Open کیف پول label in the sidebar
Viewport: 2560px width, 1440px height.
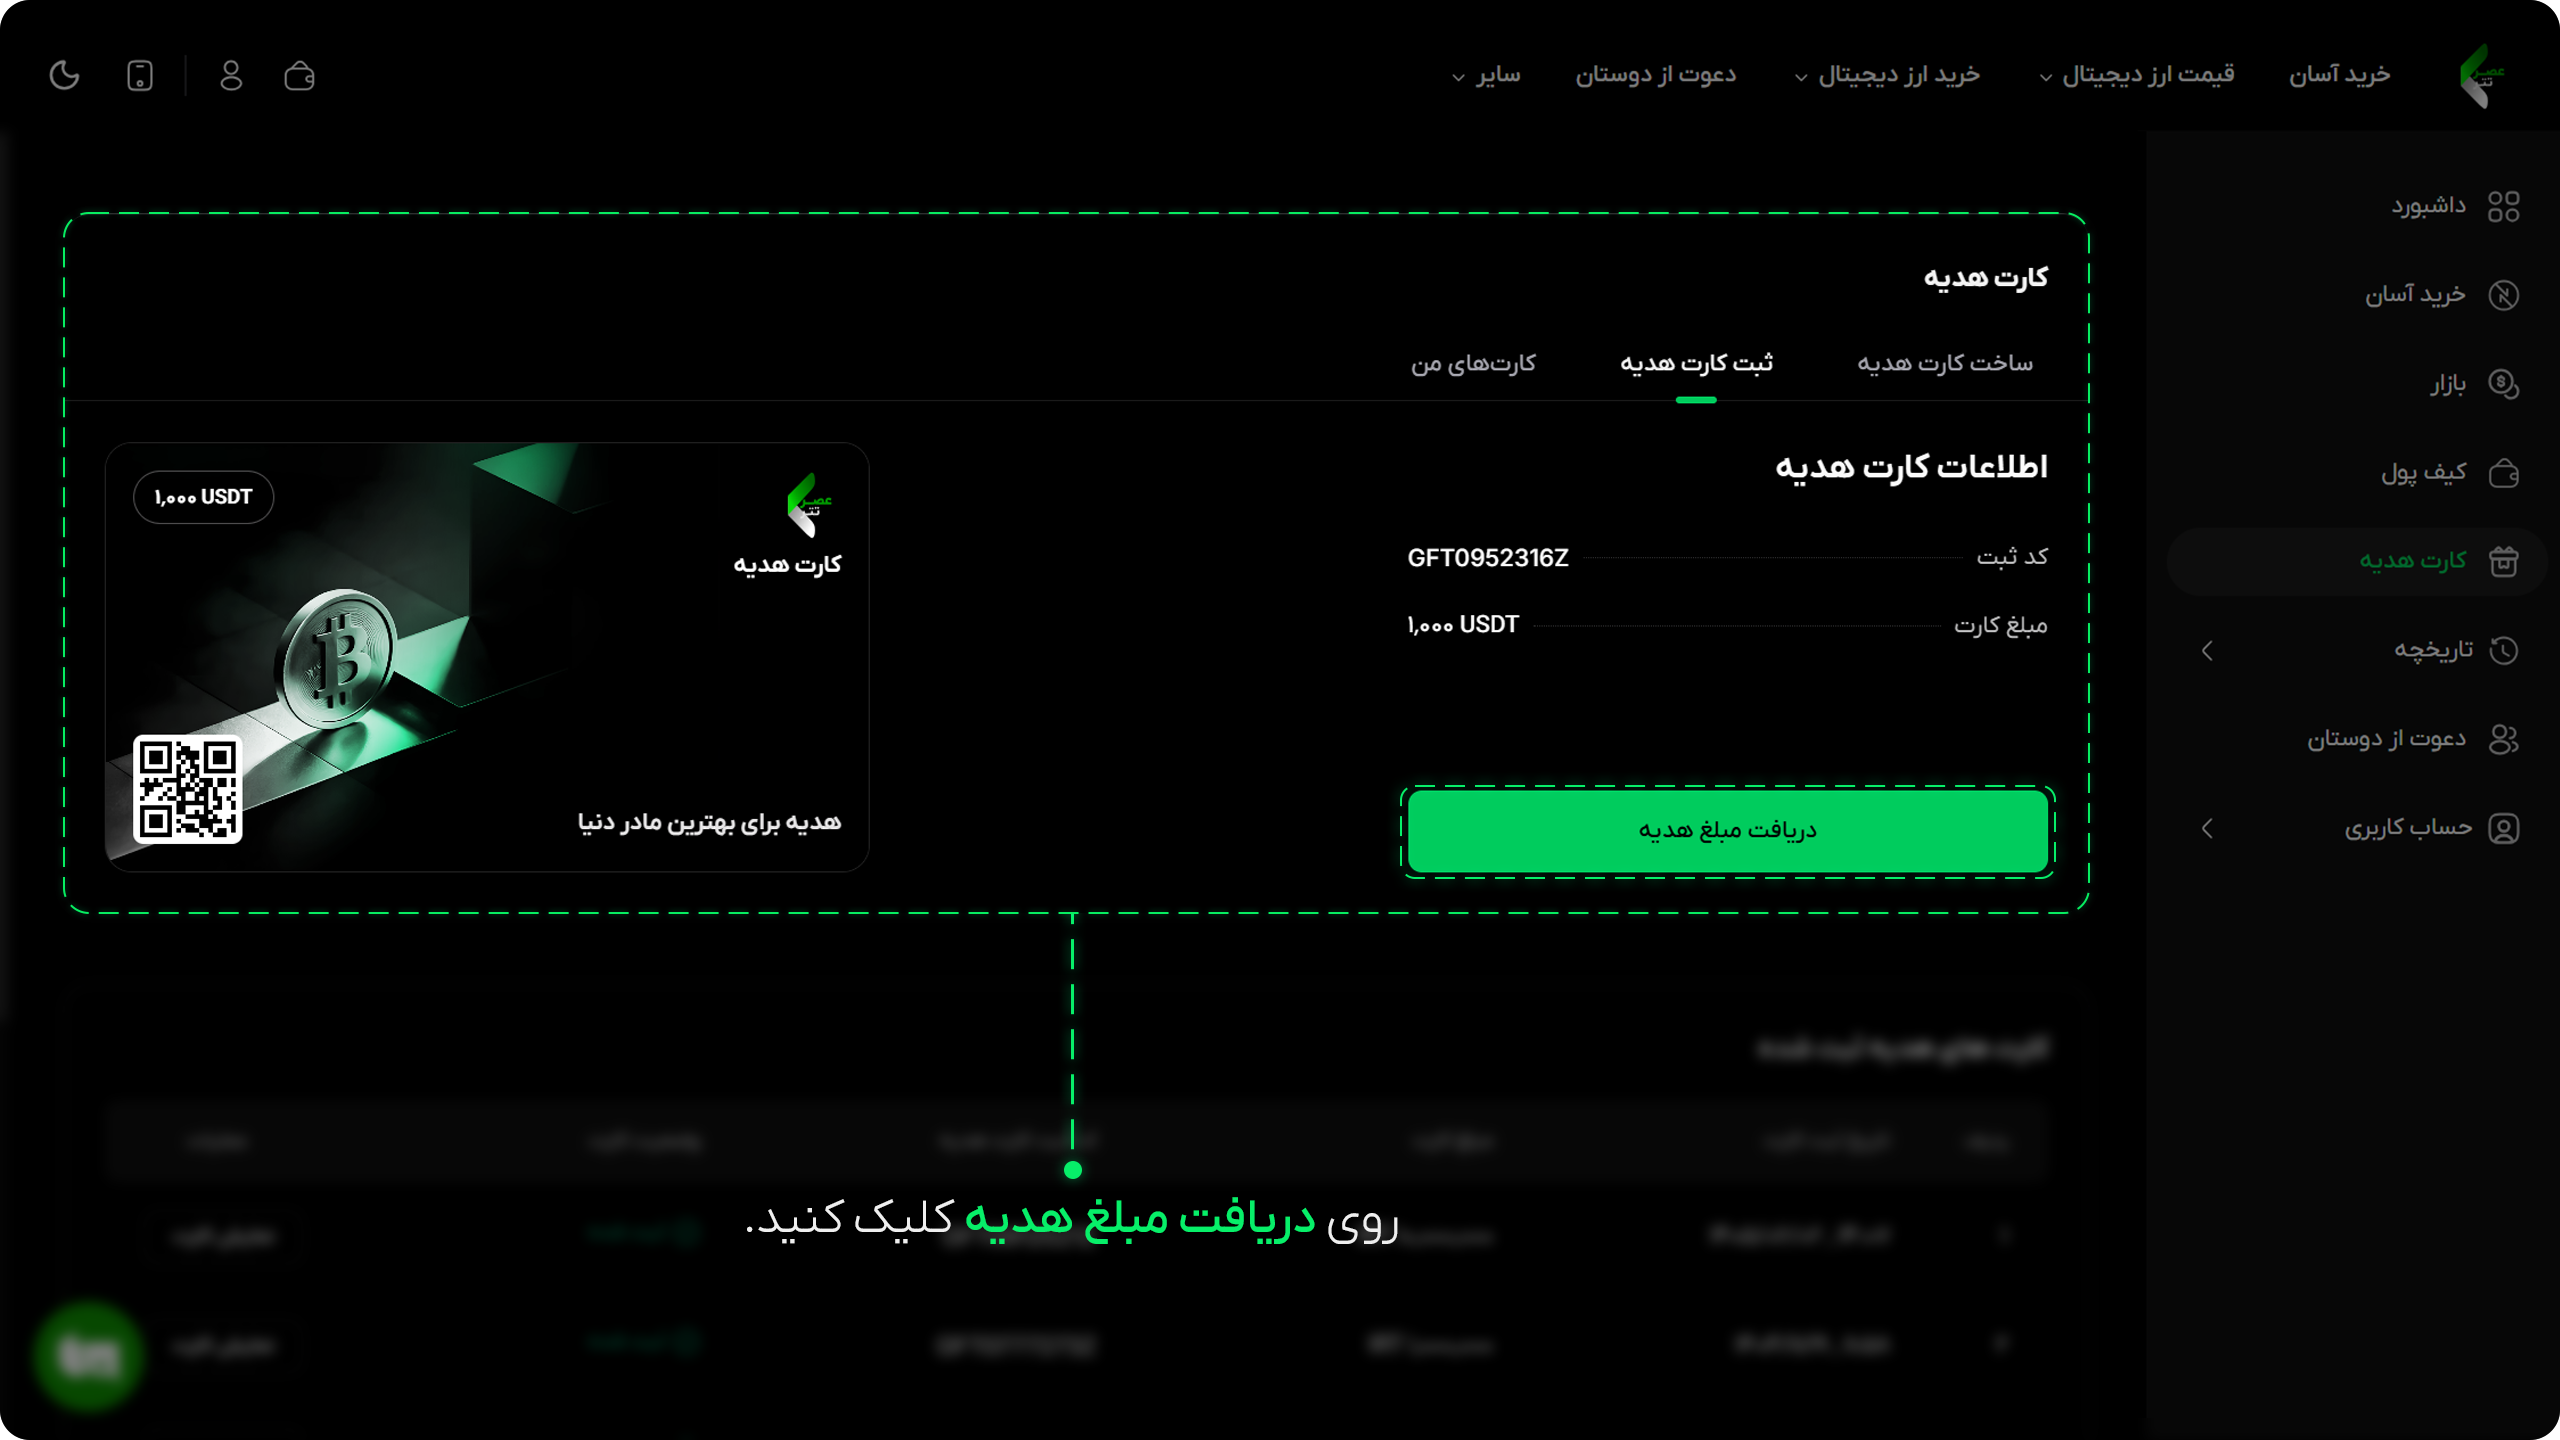coord(2423,472)
